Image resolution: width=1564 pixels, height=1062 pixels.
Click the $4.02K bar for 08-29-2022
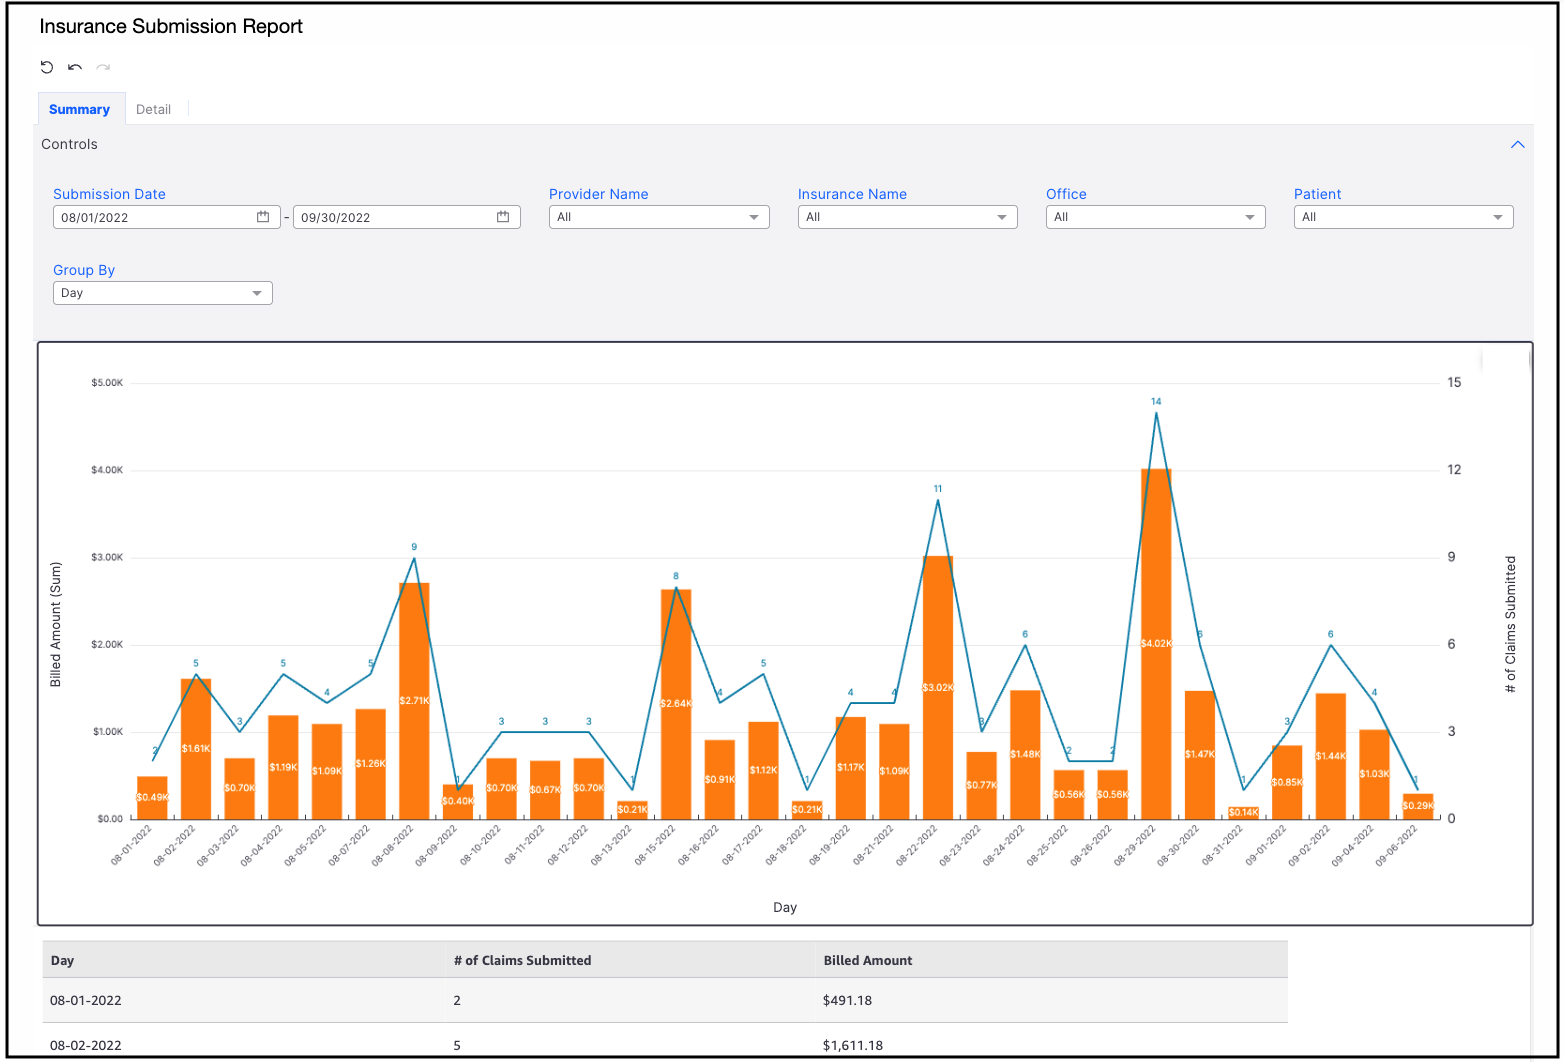pos(1156,644)
